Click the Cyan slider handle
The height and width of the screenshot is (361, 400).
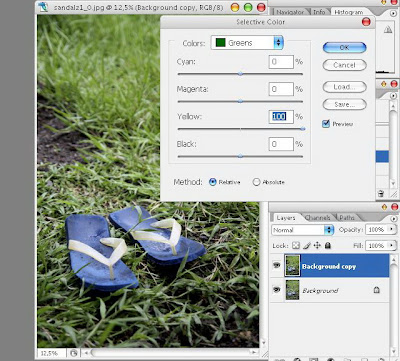tap(240, 74)
